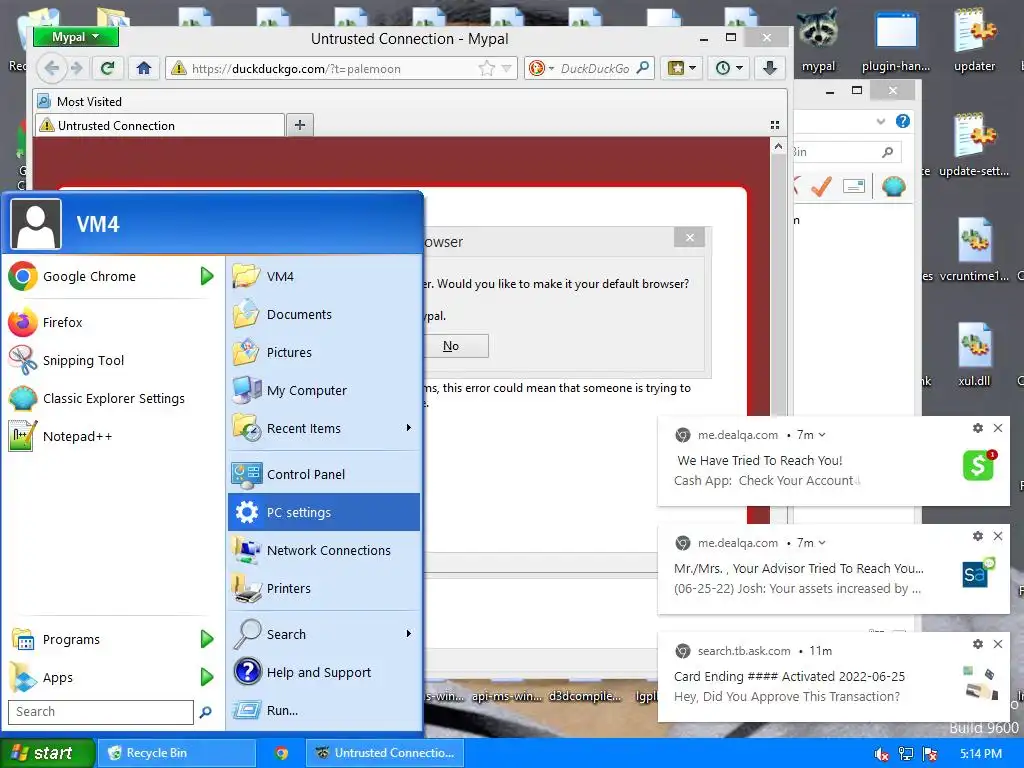This screenshot has width=1024, height=768.
Task: Open PC settings
Action: [x=324, y=512]
